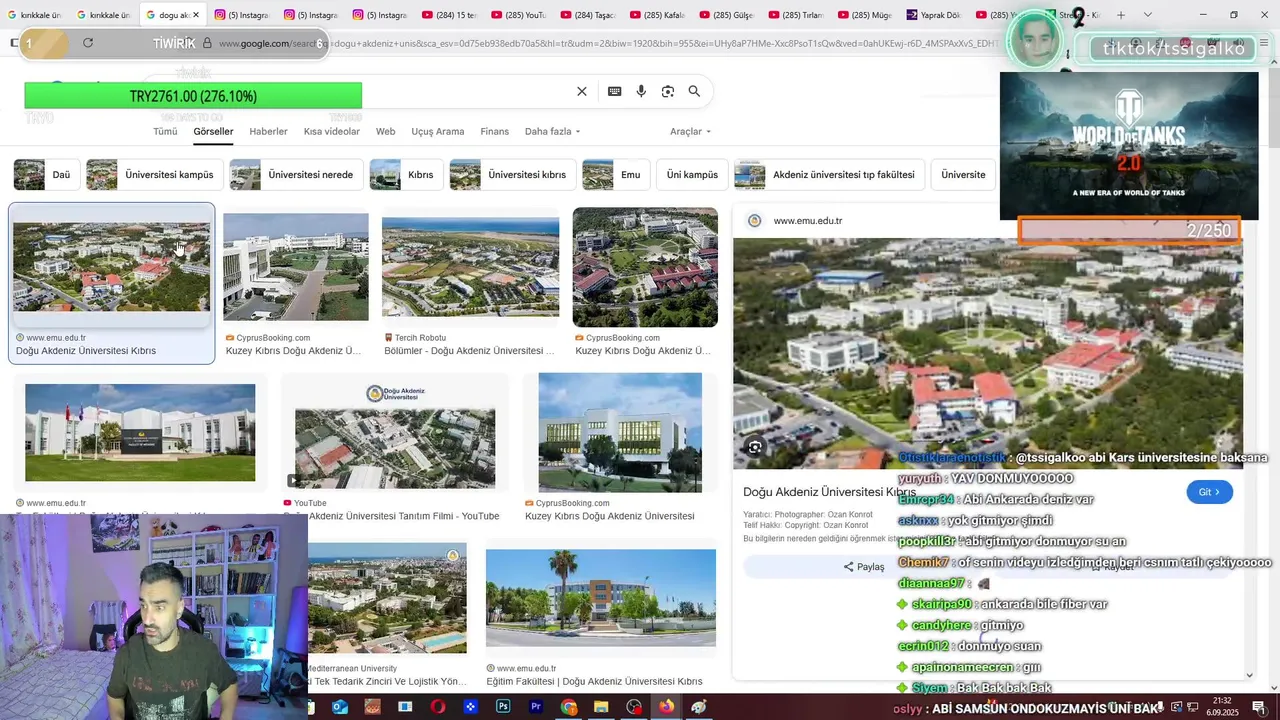The height and width of the screenshot is (720, 1280).
Task: Switch to the 'Web' results tab
Action: pyautogui.click(x=386, y=132)
